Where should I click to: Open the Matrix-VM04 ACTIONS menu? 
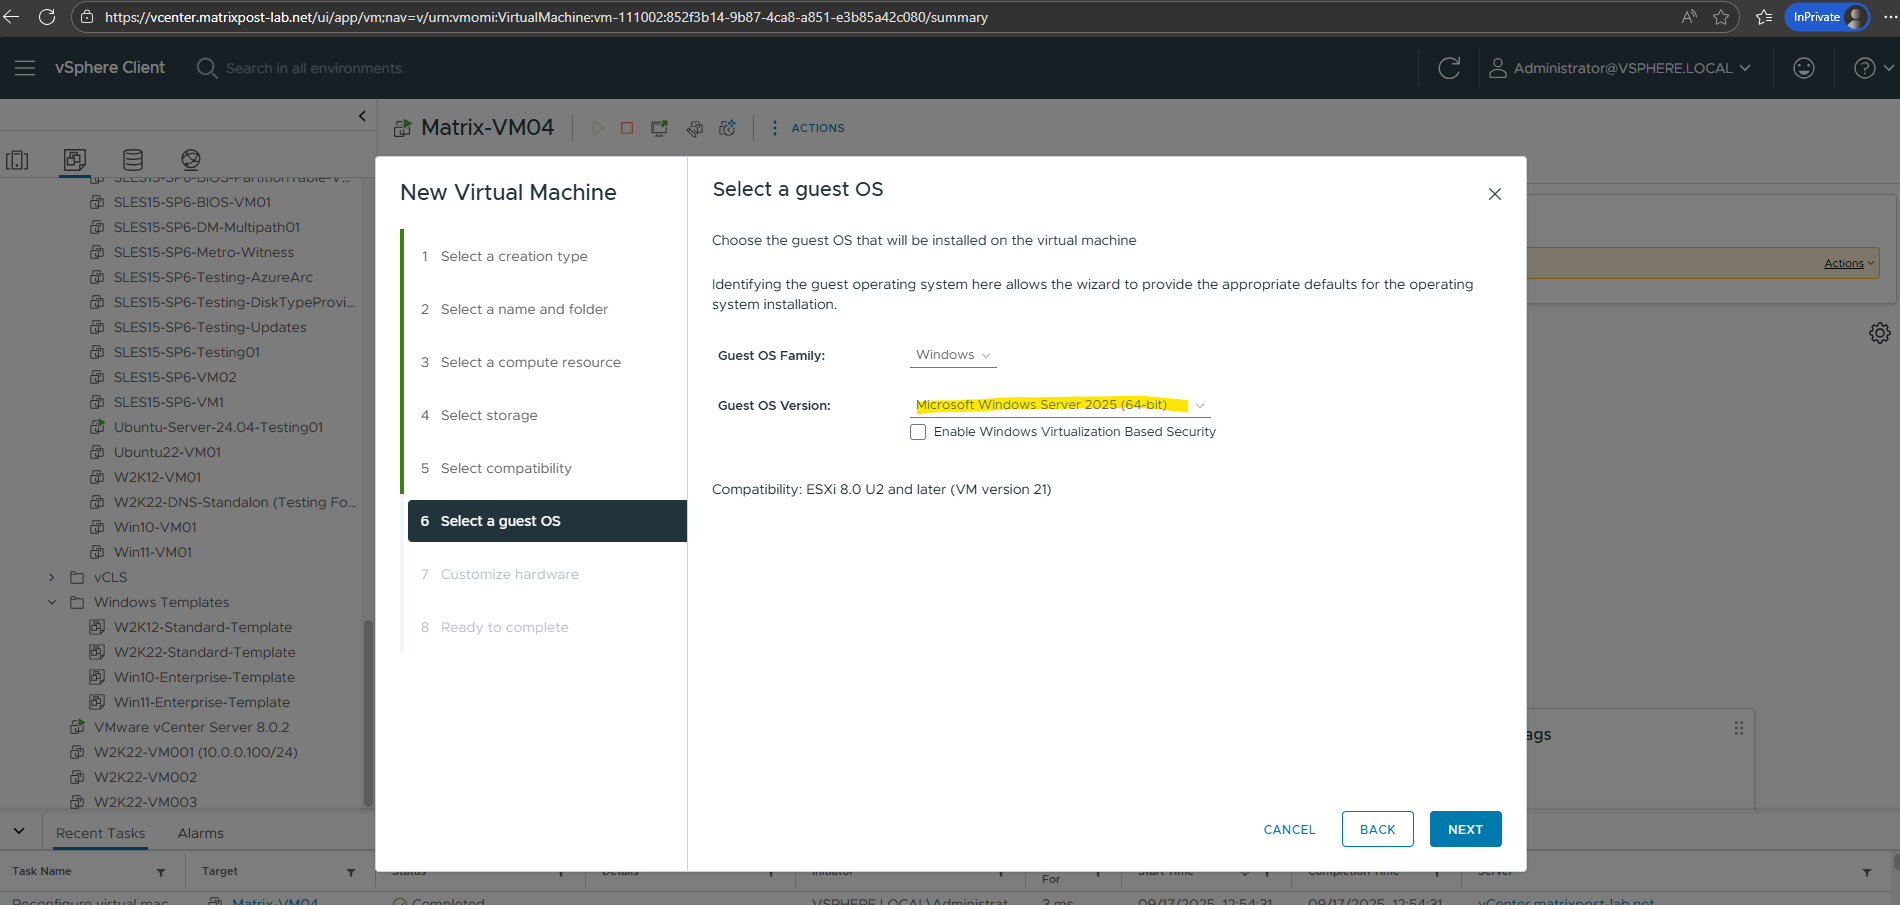[x=808, y=128]
